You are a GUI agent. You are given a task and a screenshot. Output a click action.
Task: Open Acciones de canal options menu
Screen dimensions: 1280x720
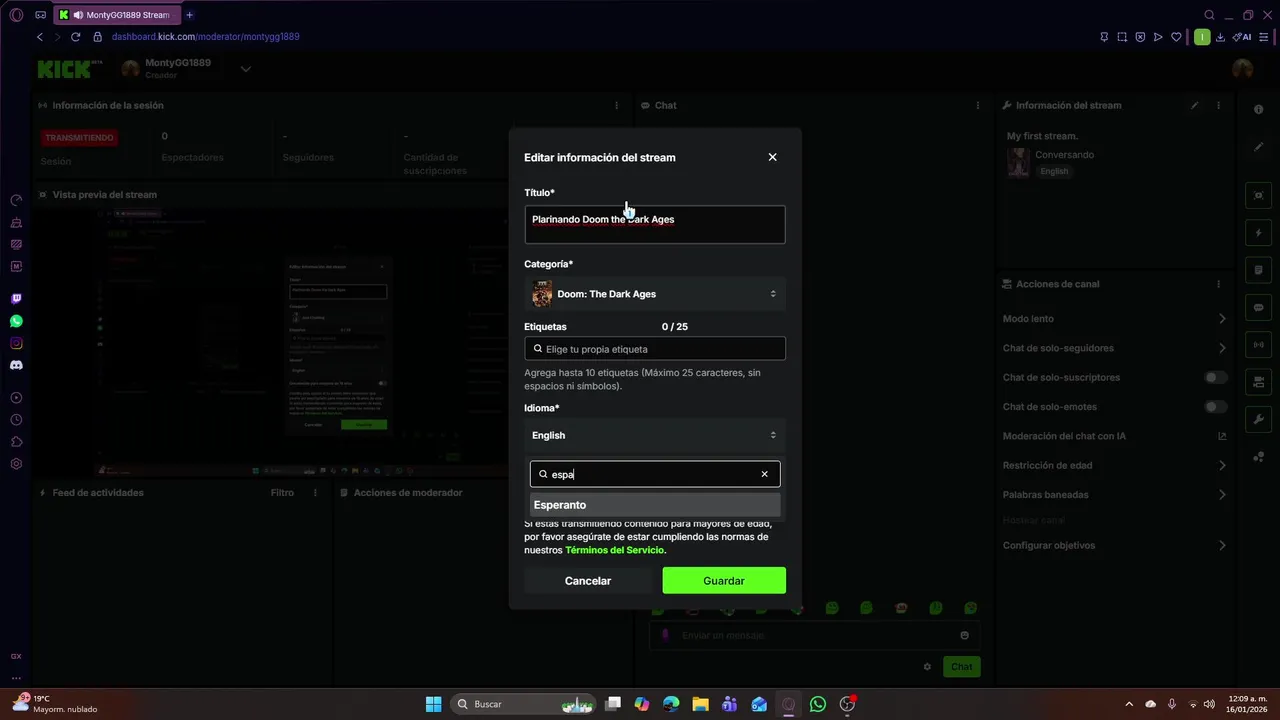1218,284
